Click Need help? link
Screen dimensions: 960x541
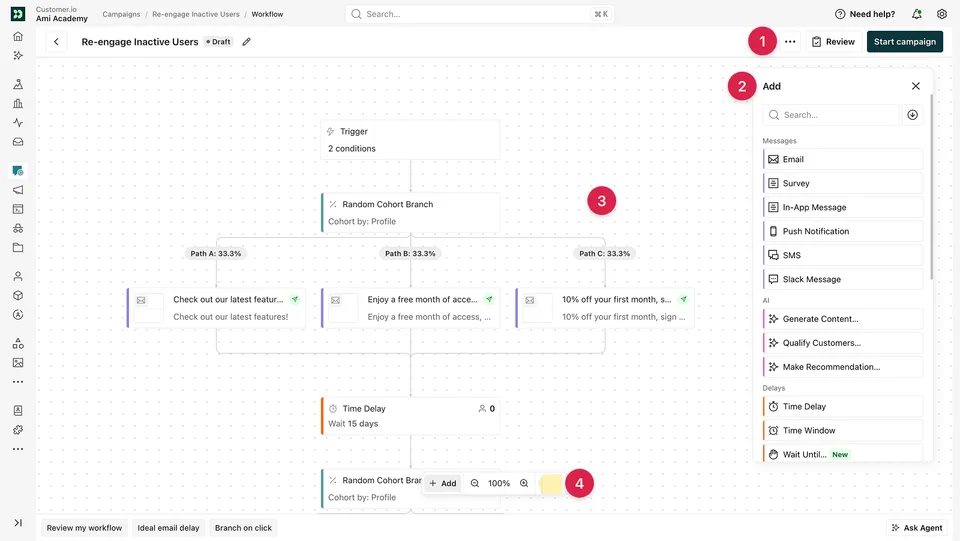[x=864, y=14]
